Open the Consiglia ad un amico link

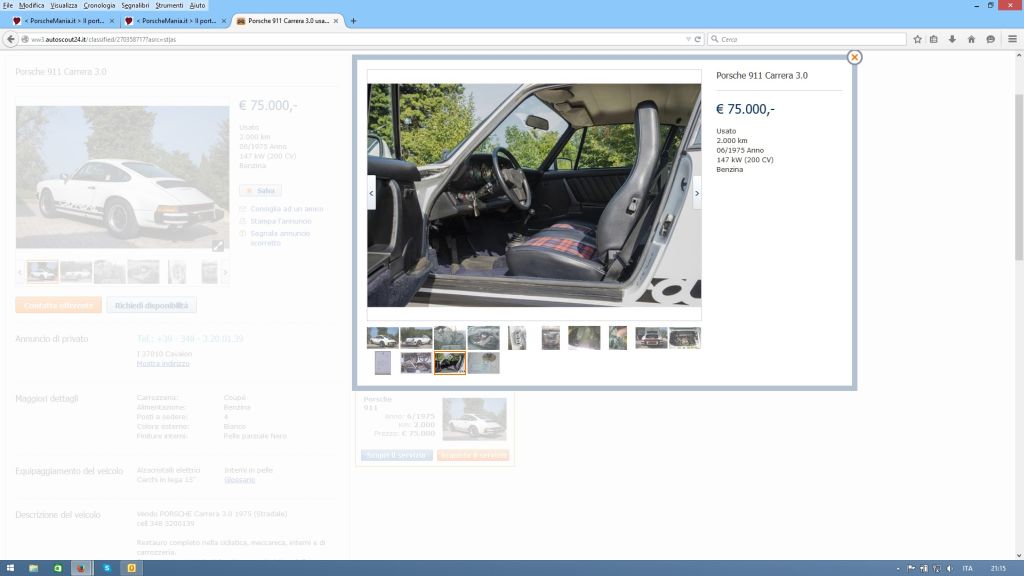287,209
